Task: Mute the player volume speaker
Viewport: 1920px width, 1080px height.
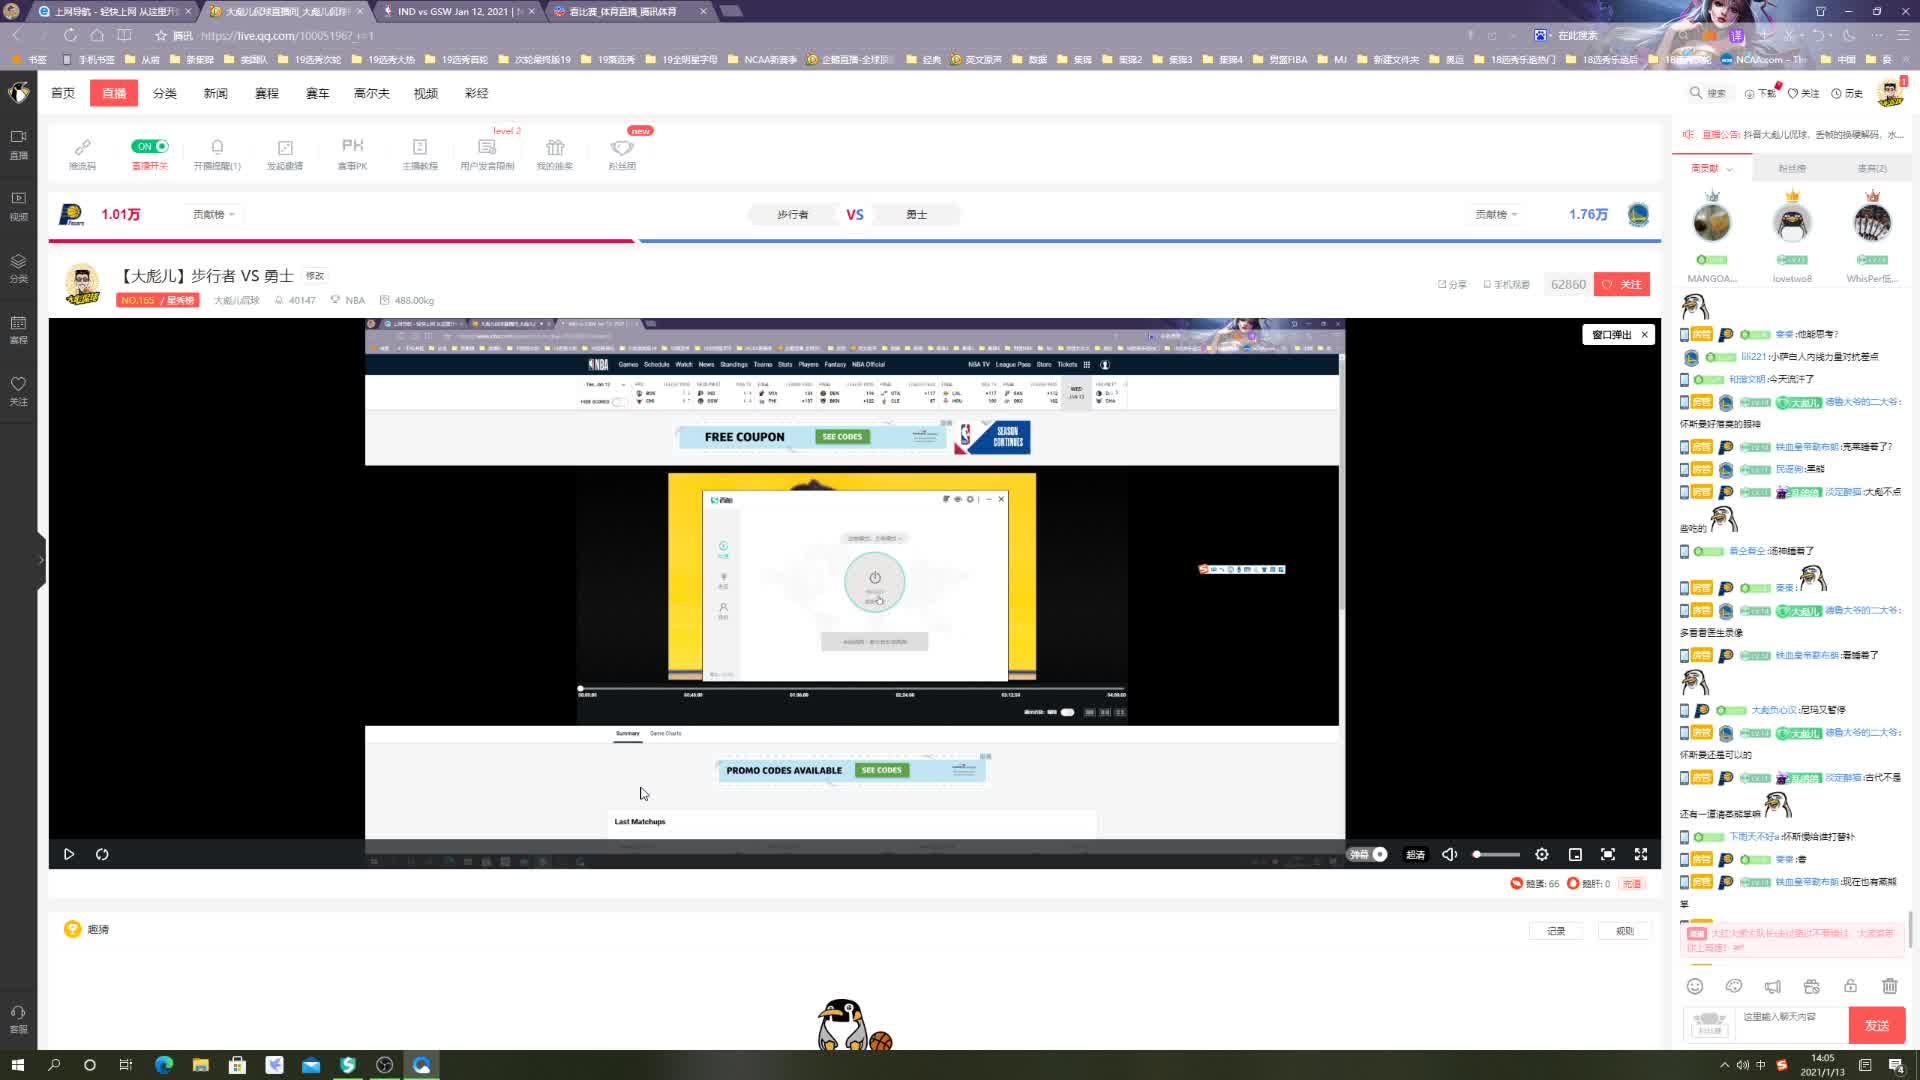Action: point(1449,854)
